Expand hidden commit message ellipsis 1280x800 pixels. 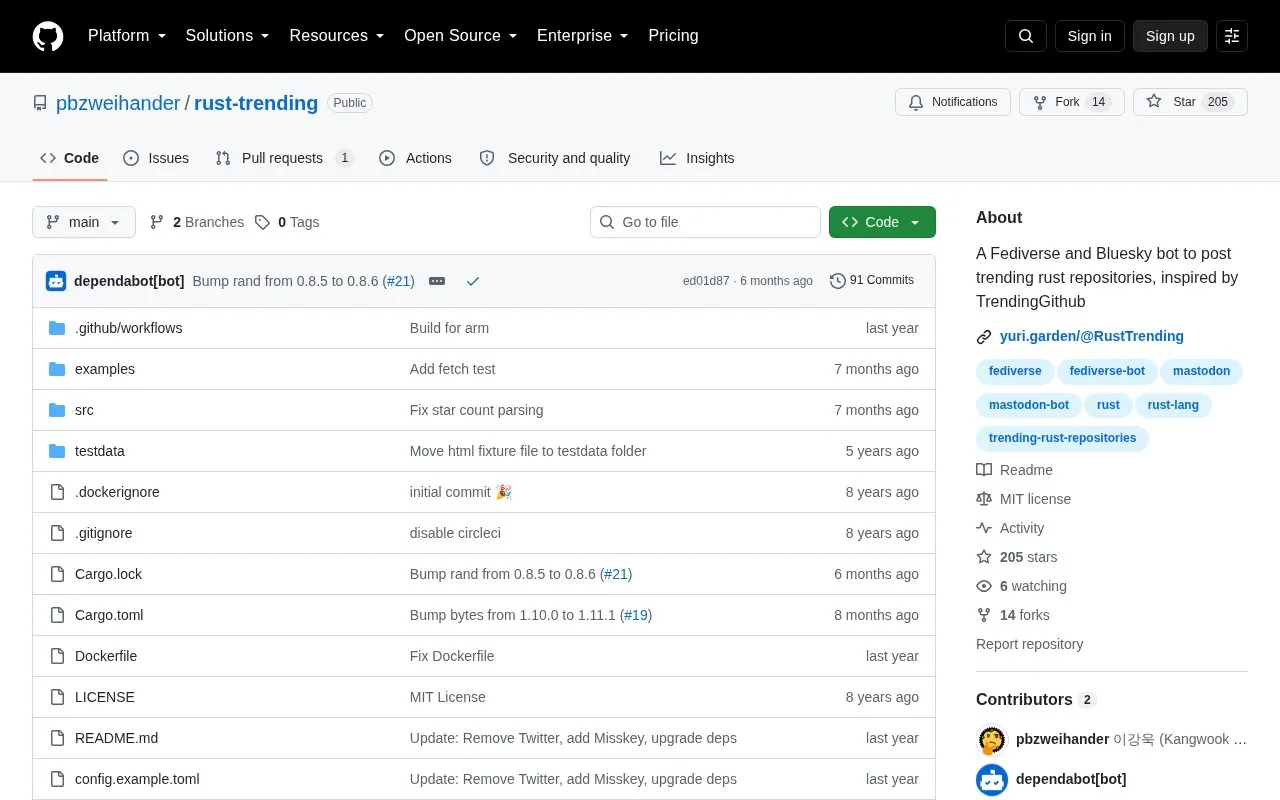point(437,281)
